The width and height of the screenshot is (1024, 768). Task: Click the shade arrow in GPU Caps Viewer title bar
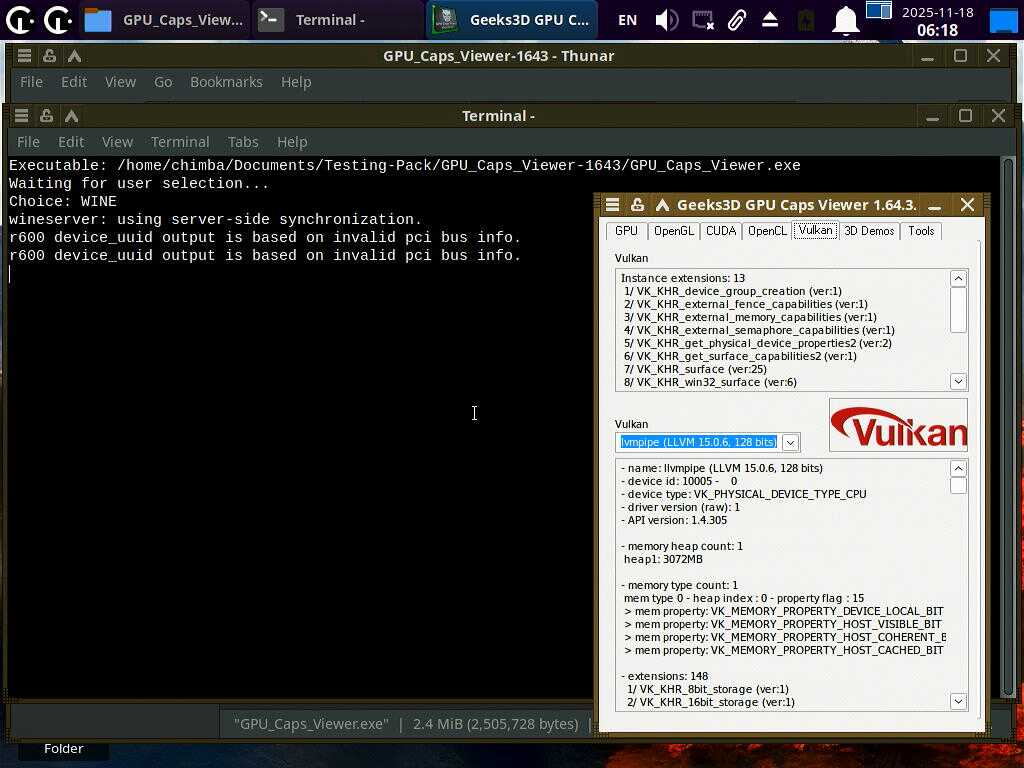pyautogui.click(x=662, y=204)
